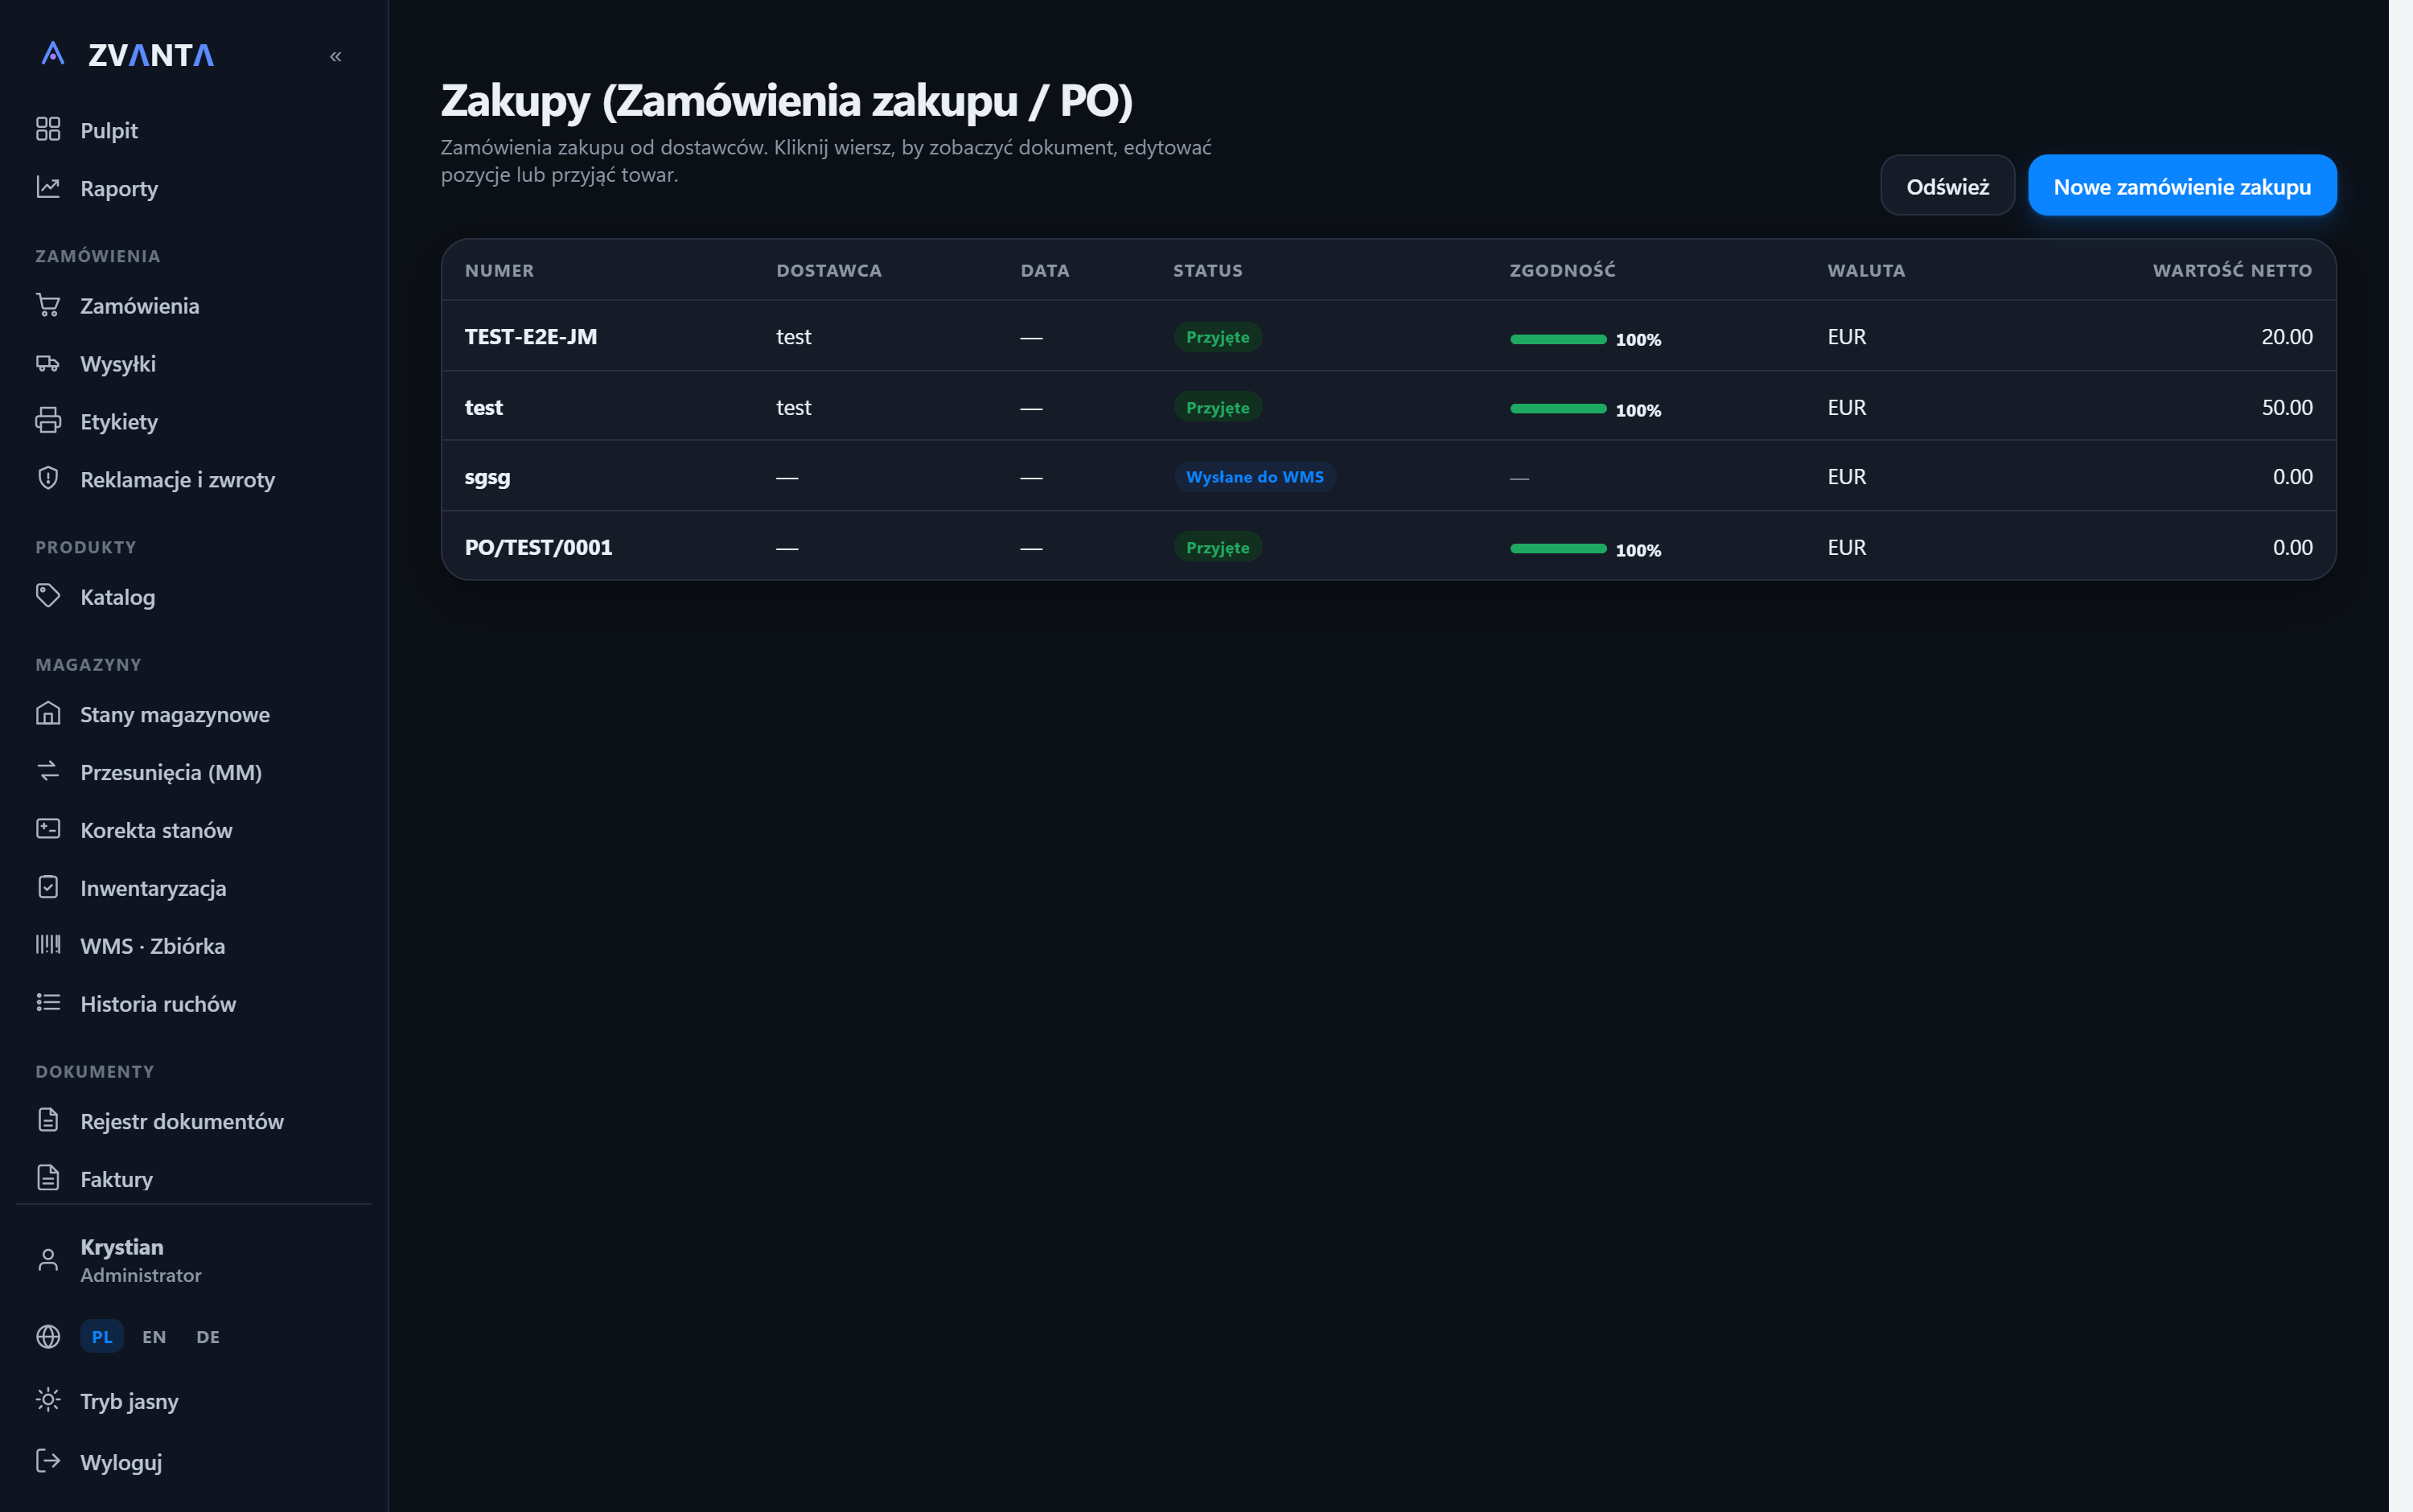The image size is (2413, 1512).
Task: Click the Rejestr dokumentów file icon
Action: point(48,1120)
